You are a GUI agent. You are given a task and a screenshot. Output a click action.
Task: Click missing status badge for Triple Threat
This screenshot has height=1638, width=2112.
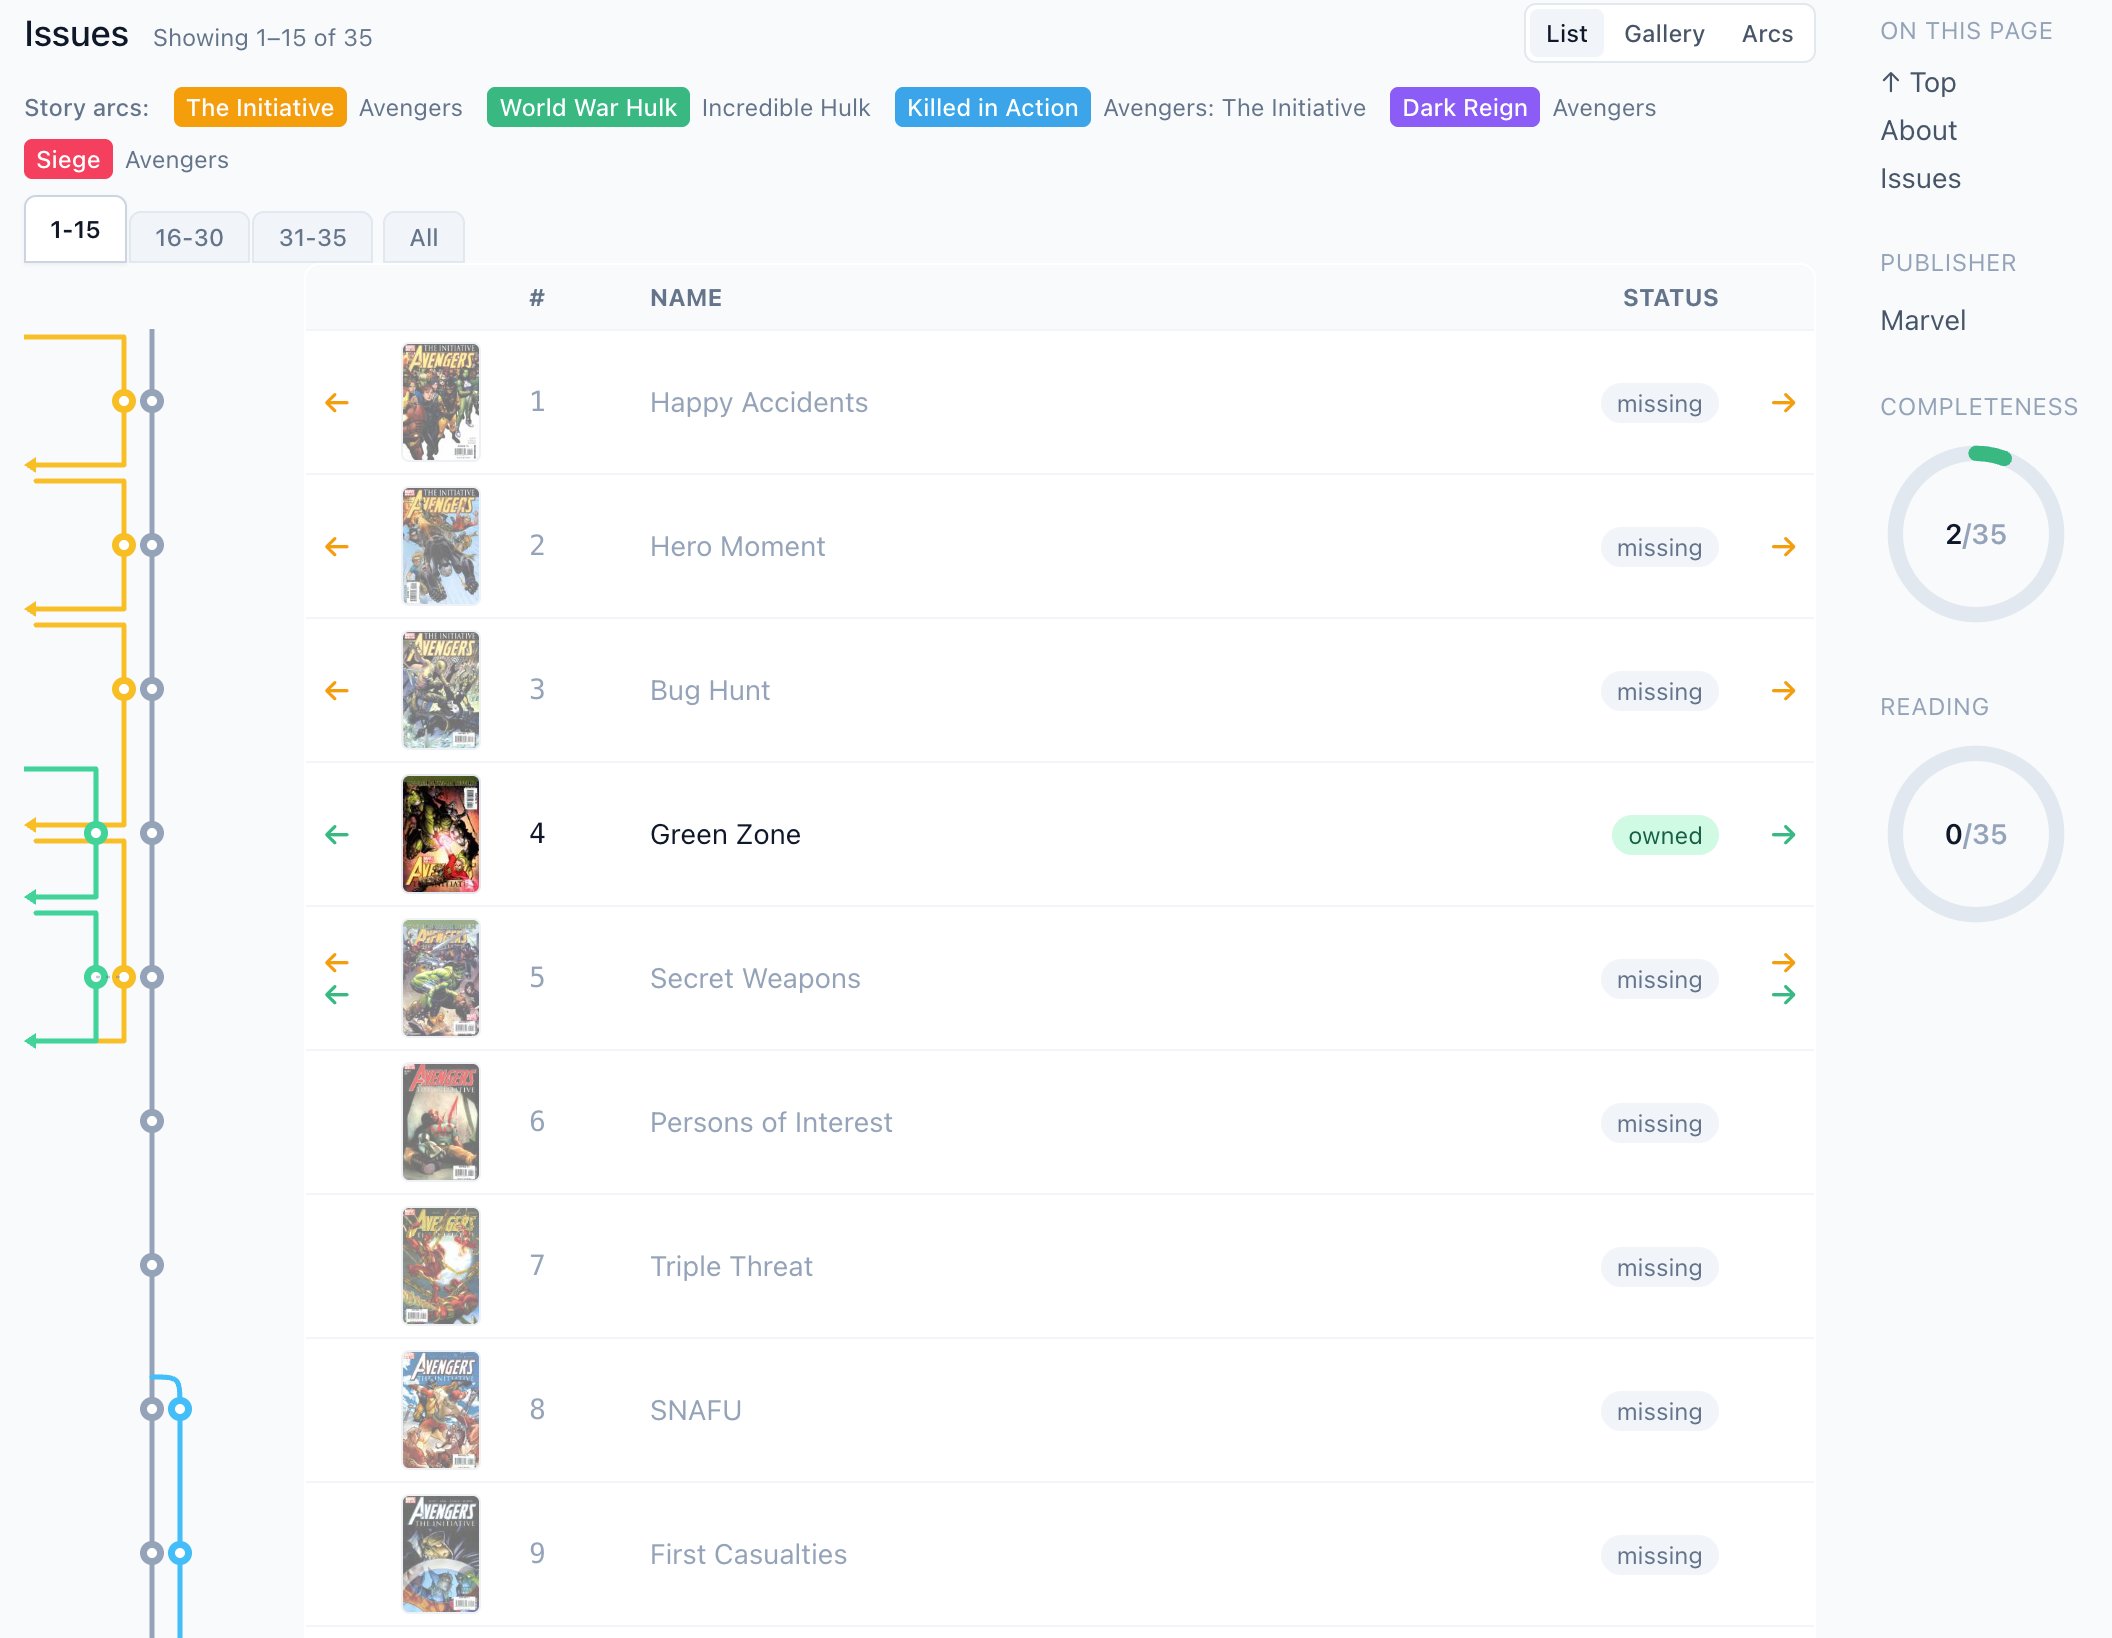coord(1659,1267)
